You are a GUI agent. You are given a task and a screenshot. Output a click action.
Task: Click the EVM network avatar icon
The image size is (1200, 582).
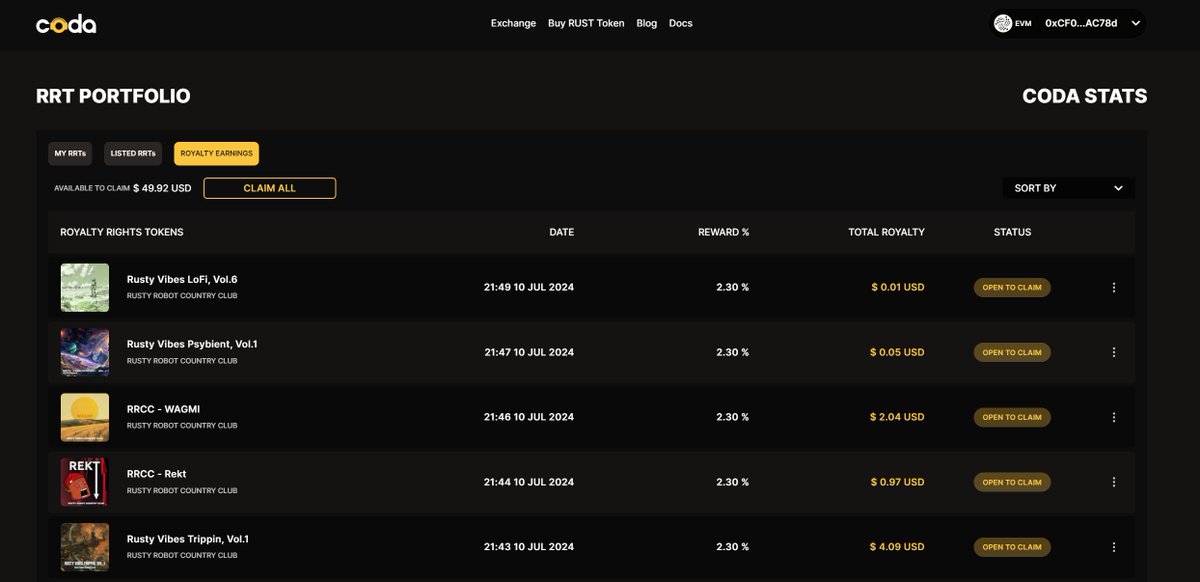coord(1003,23)
